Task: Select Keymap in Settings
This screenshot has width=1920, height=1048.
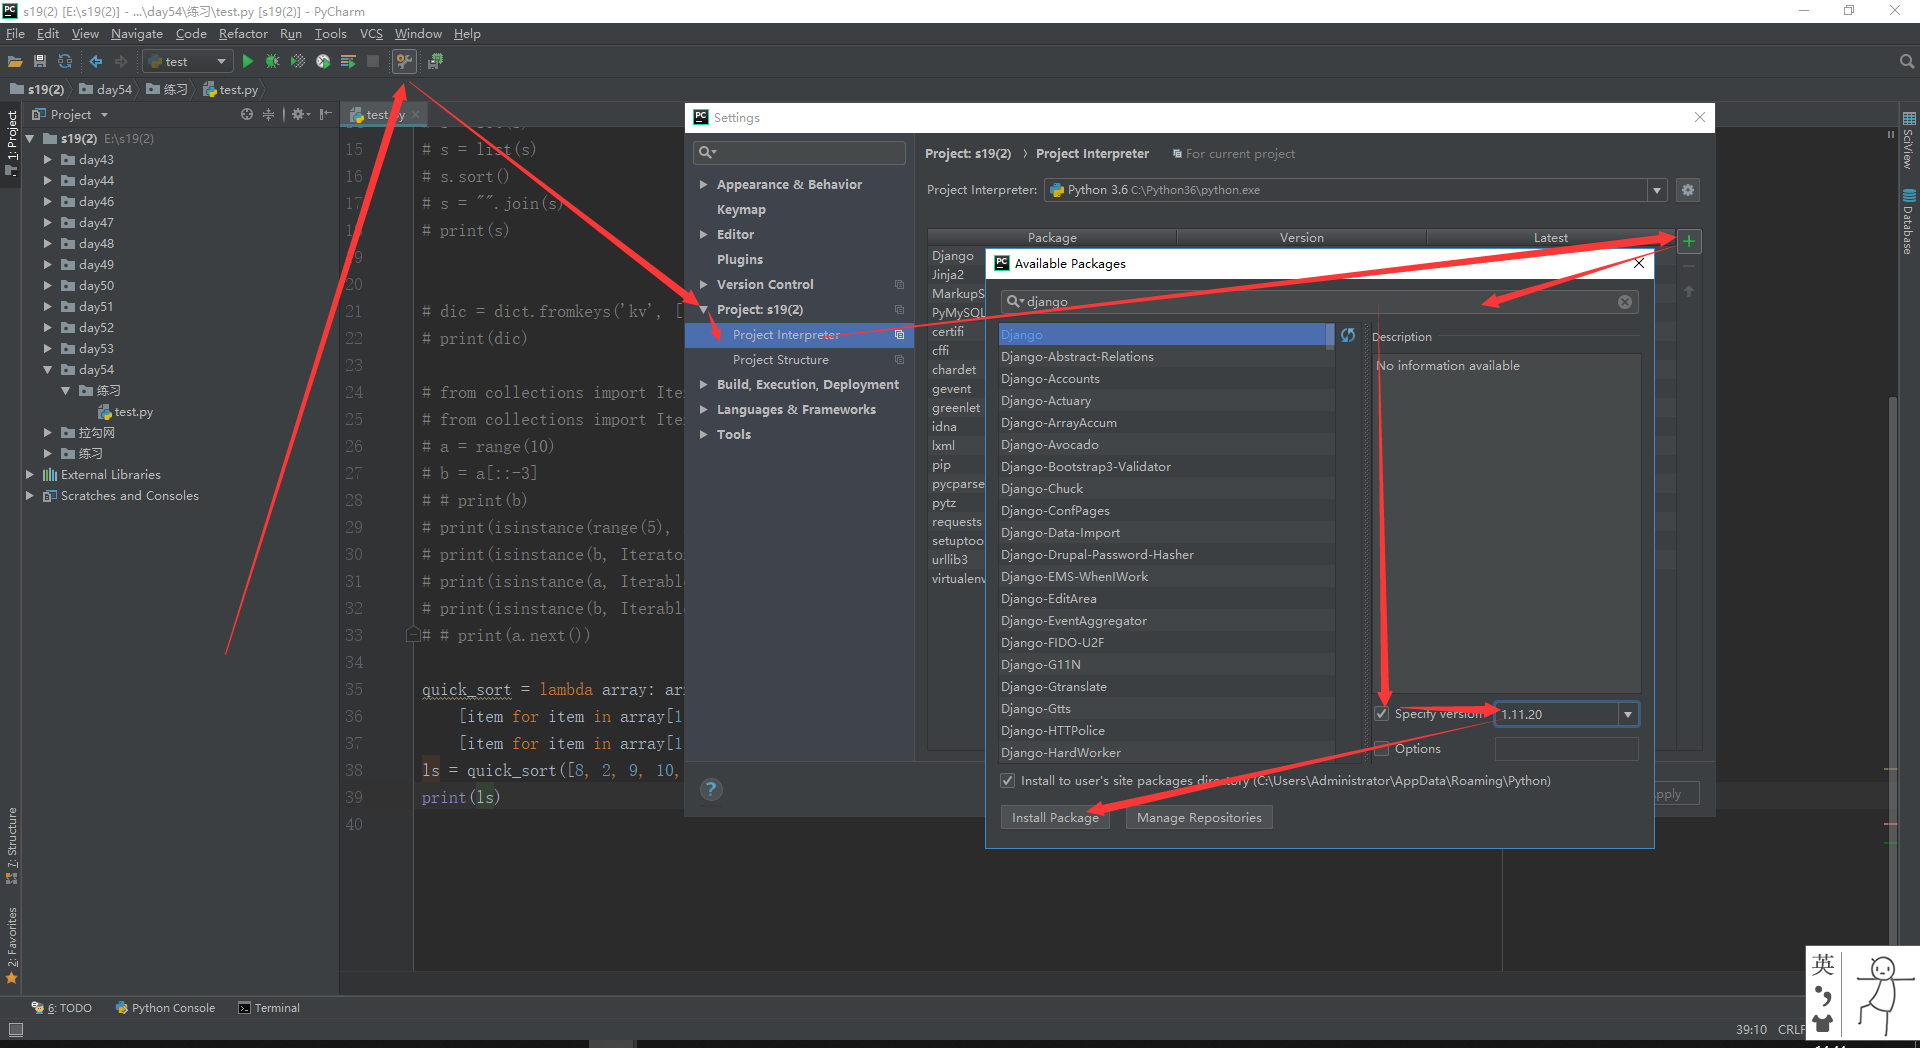Action: point(741,210)
